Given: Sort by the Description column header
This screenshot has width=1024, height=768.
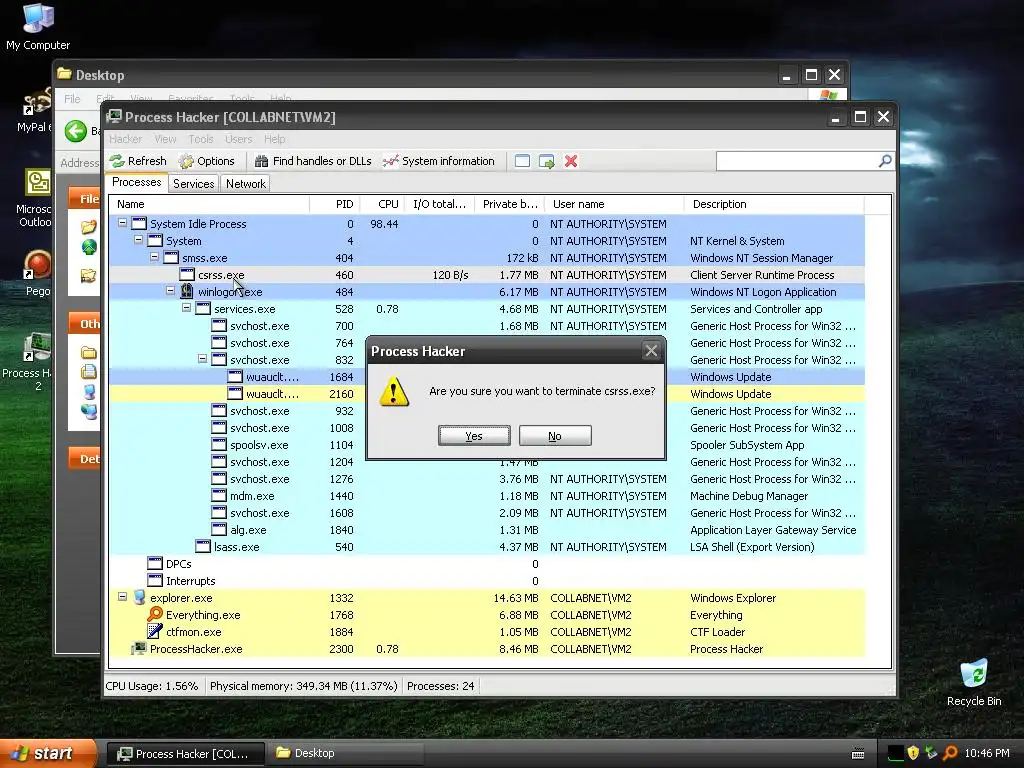Looking at the screenshot, I should [x=774, y=204].
